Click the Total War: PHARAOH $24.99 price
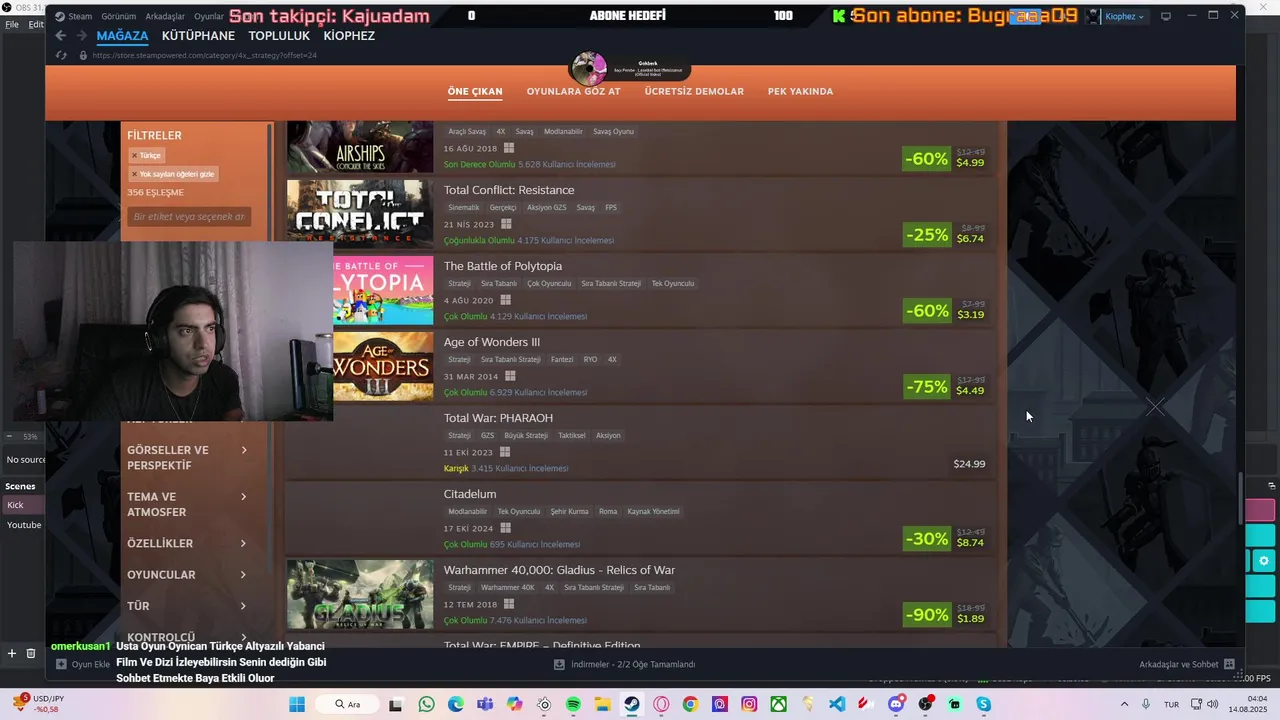 point(969,464)
